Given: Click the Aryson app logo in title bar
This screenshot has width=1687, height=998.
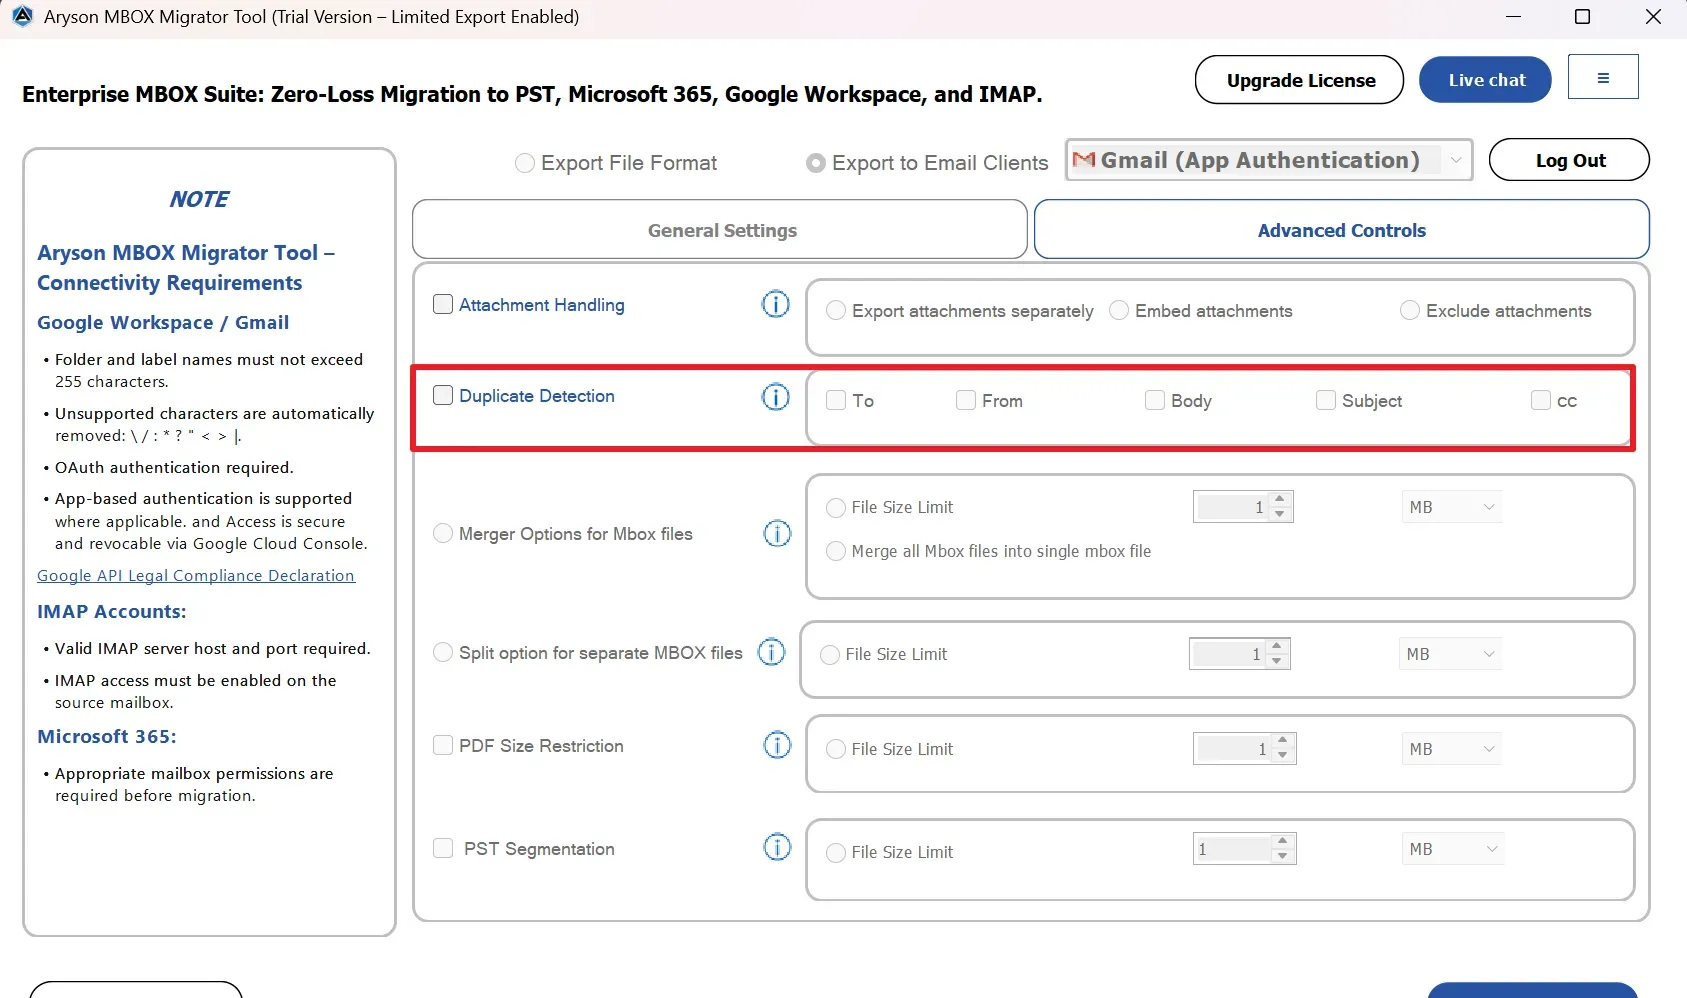Looking at the screenshot, I should 22,17.
